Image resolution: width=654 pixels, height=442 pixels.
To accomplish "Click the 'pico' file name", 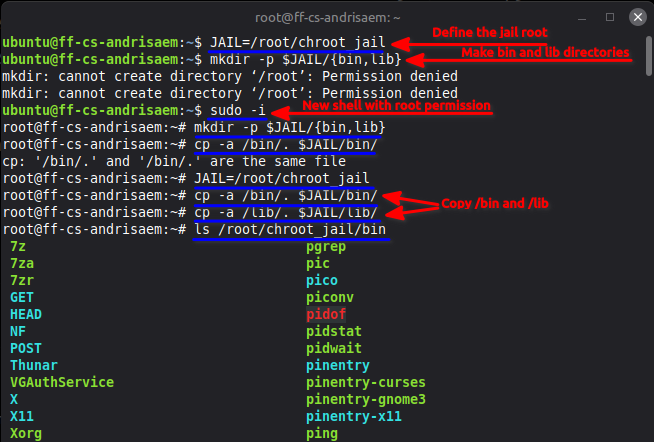I will pos(322,281).
